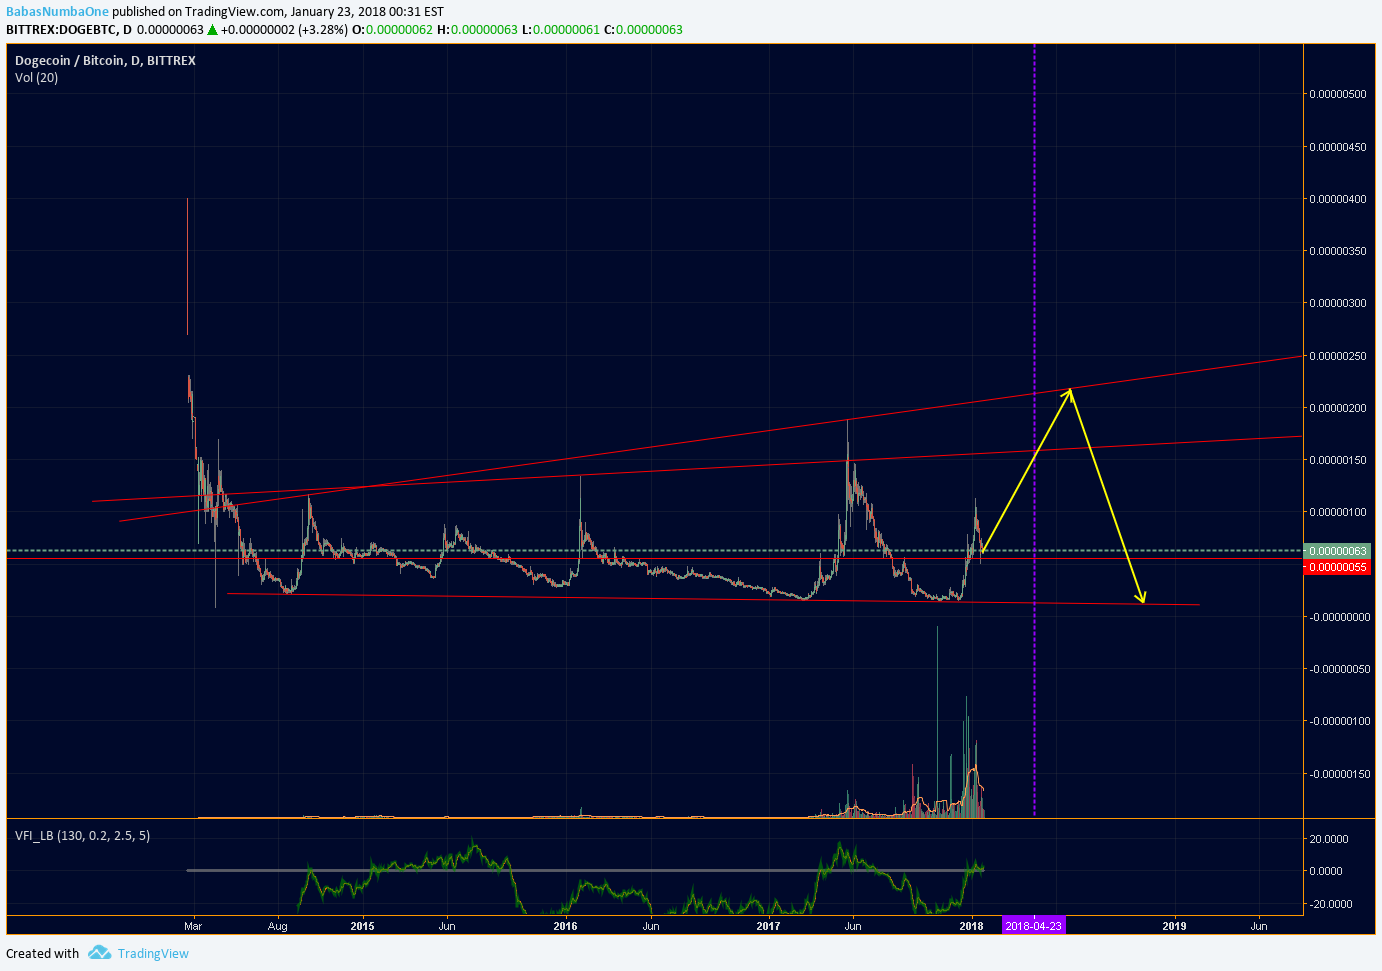
Task: Click the 0.00000200 price axis label
Action: (1338, 408)
